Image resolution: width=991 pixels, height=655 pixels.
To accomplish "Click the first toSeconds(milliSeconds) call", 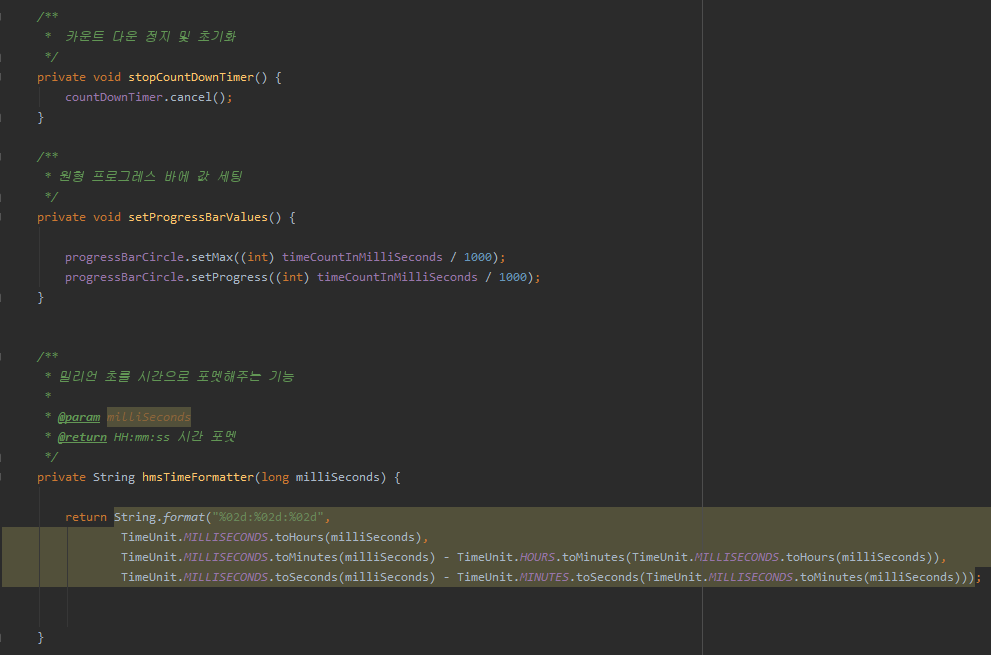I will [x=355, y=577].
